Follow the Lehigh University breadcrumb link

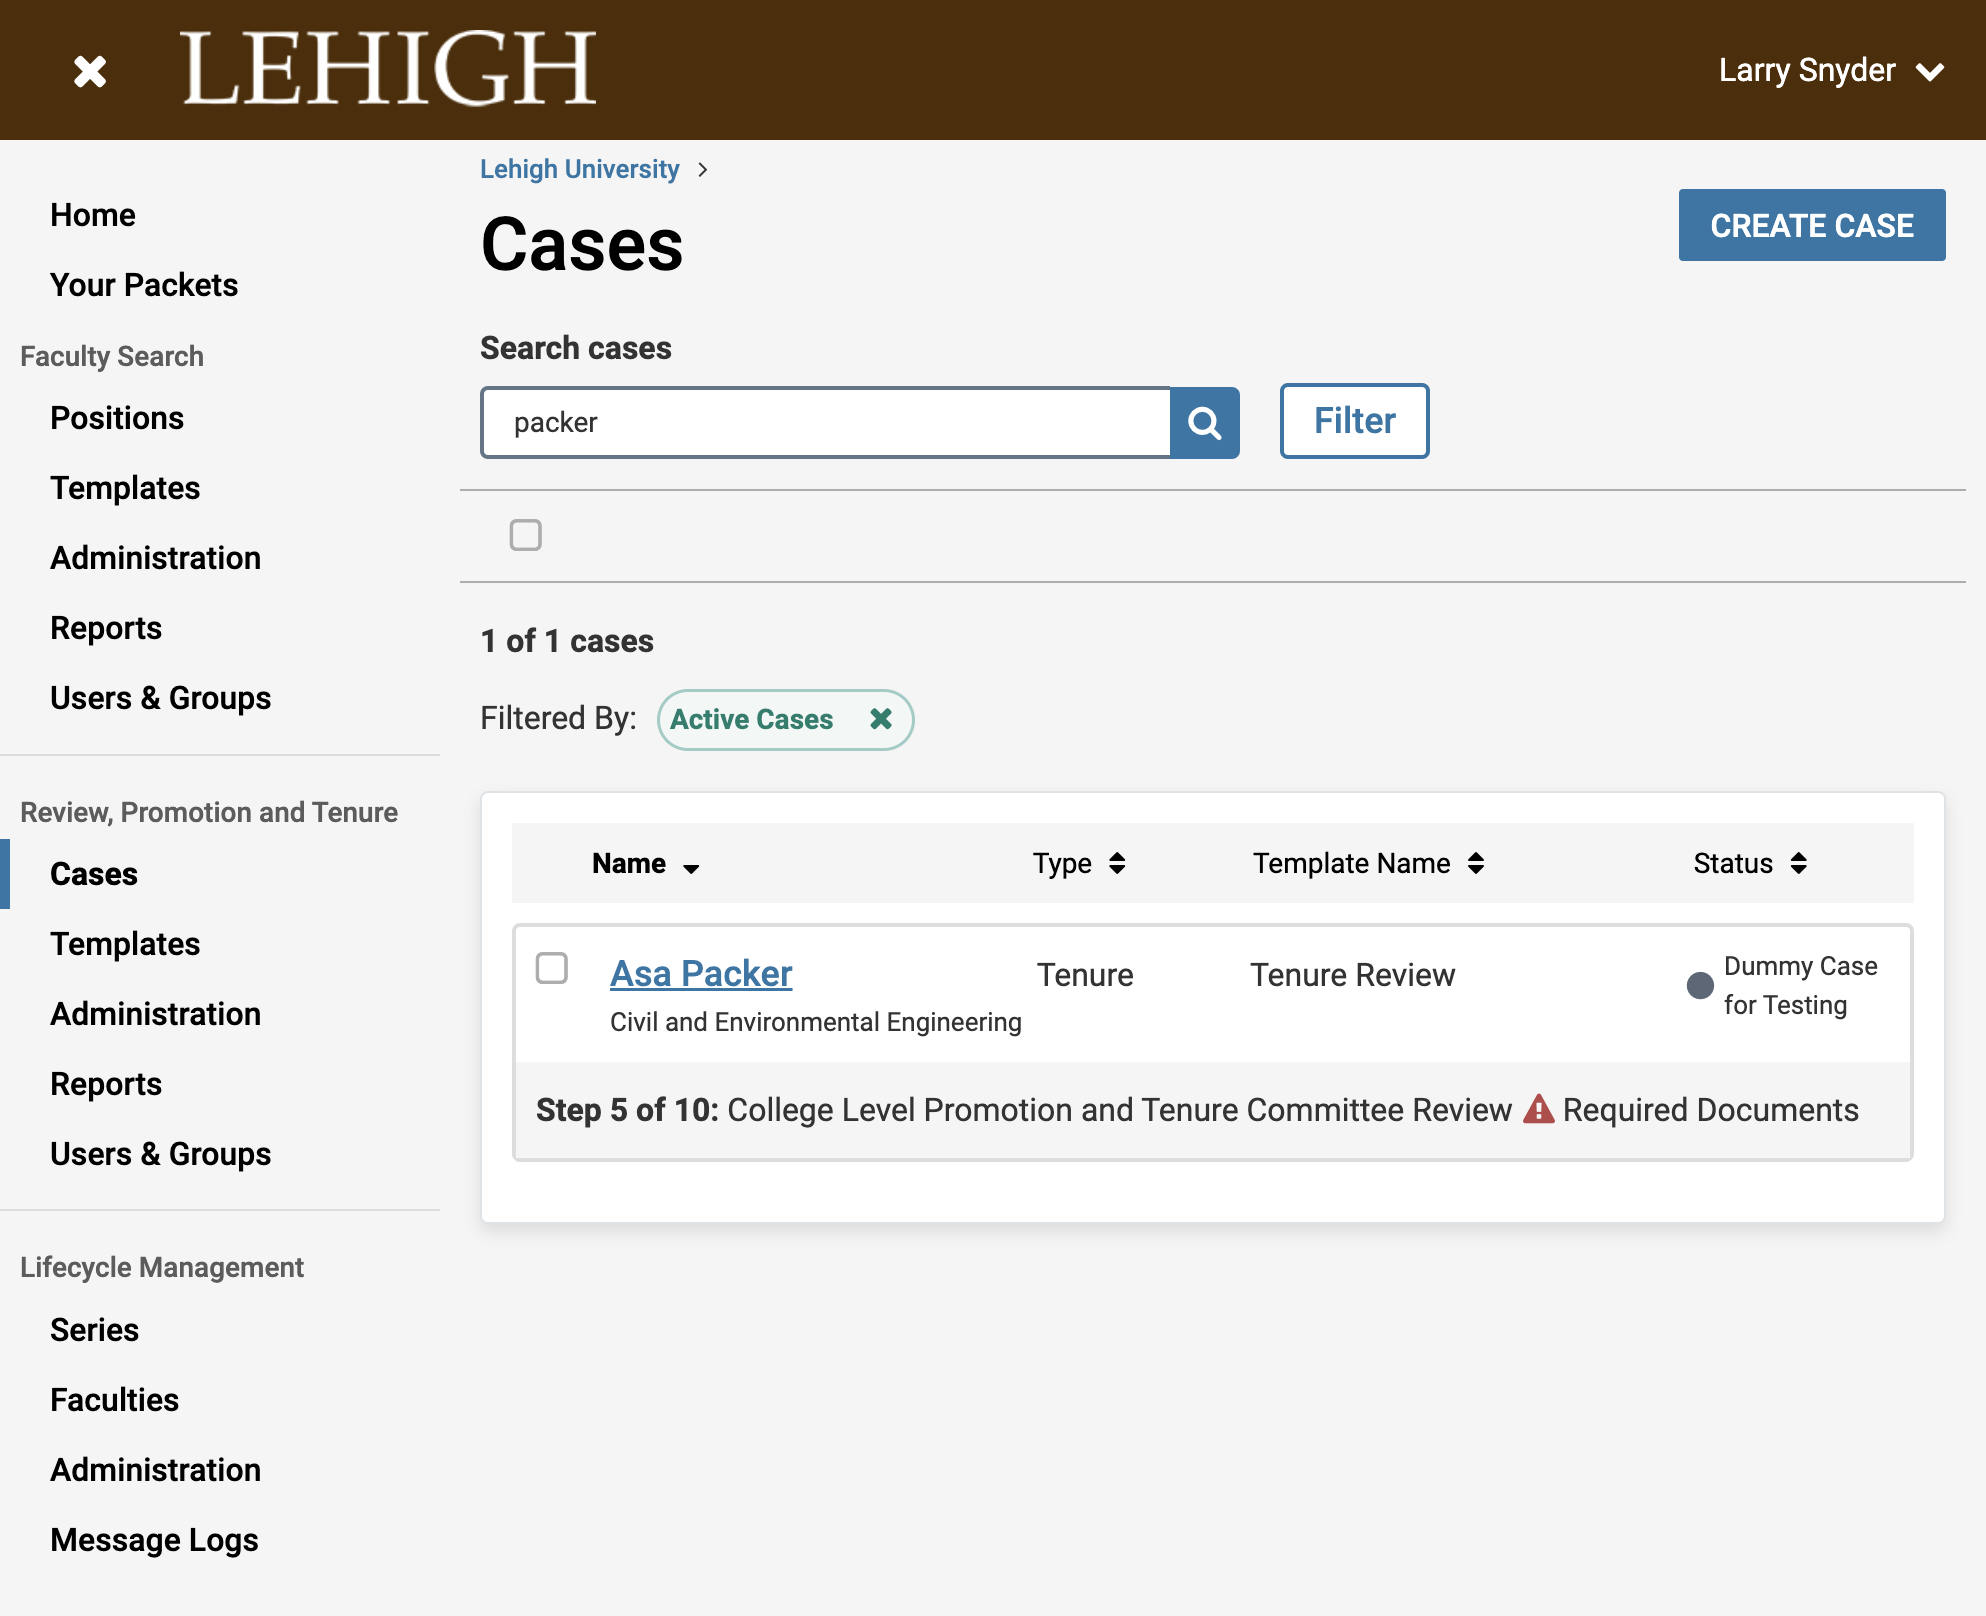tap(579, 169)
